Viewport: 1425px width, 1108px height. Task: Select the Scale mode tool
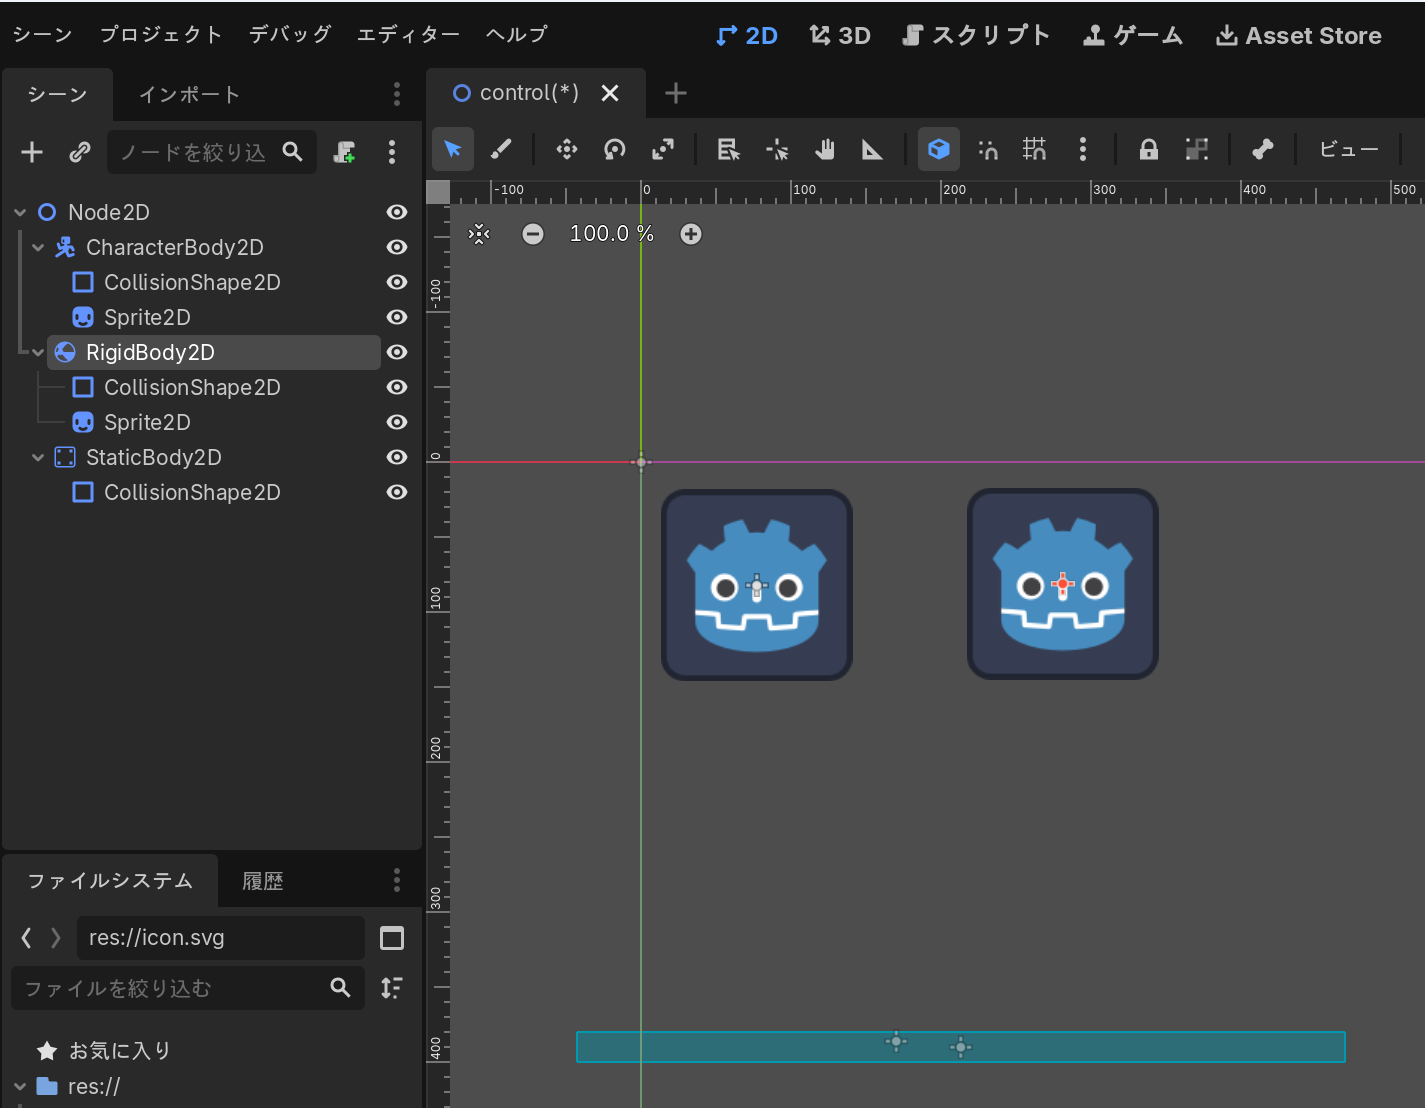coord(663,150)
